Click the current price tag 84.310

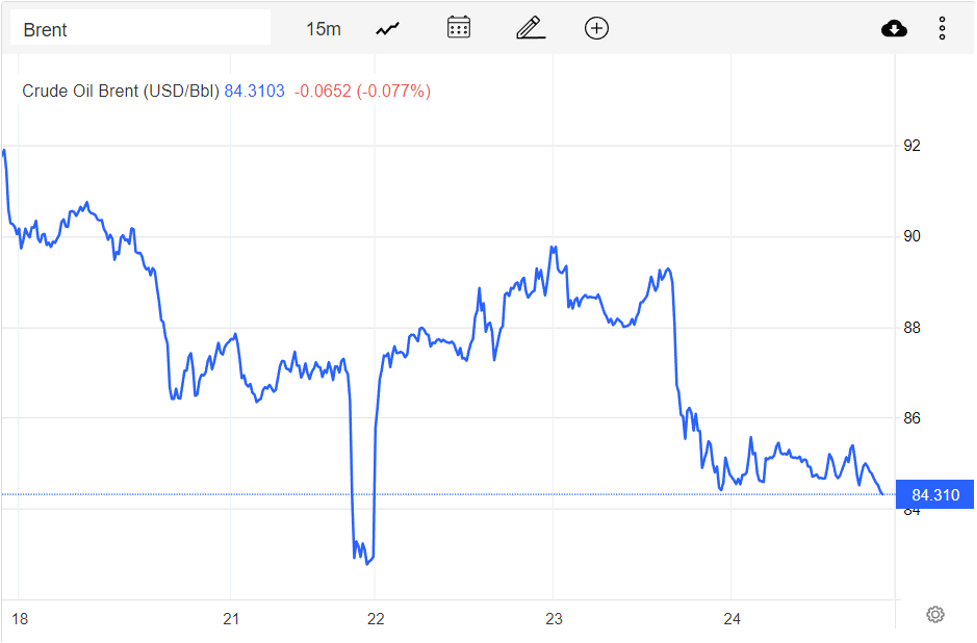click(x=935, y=495)
